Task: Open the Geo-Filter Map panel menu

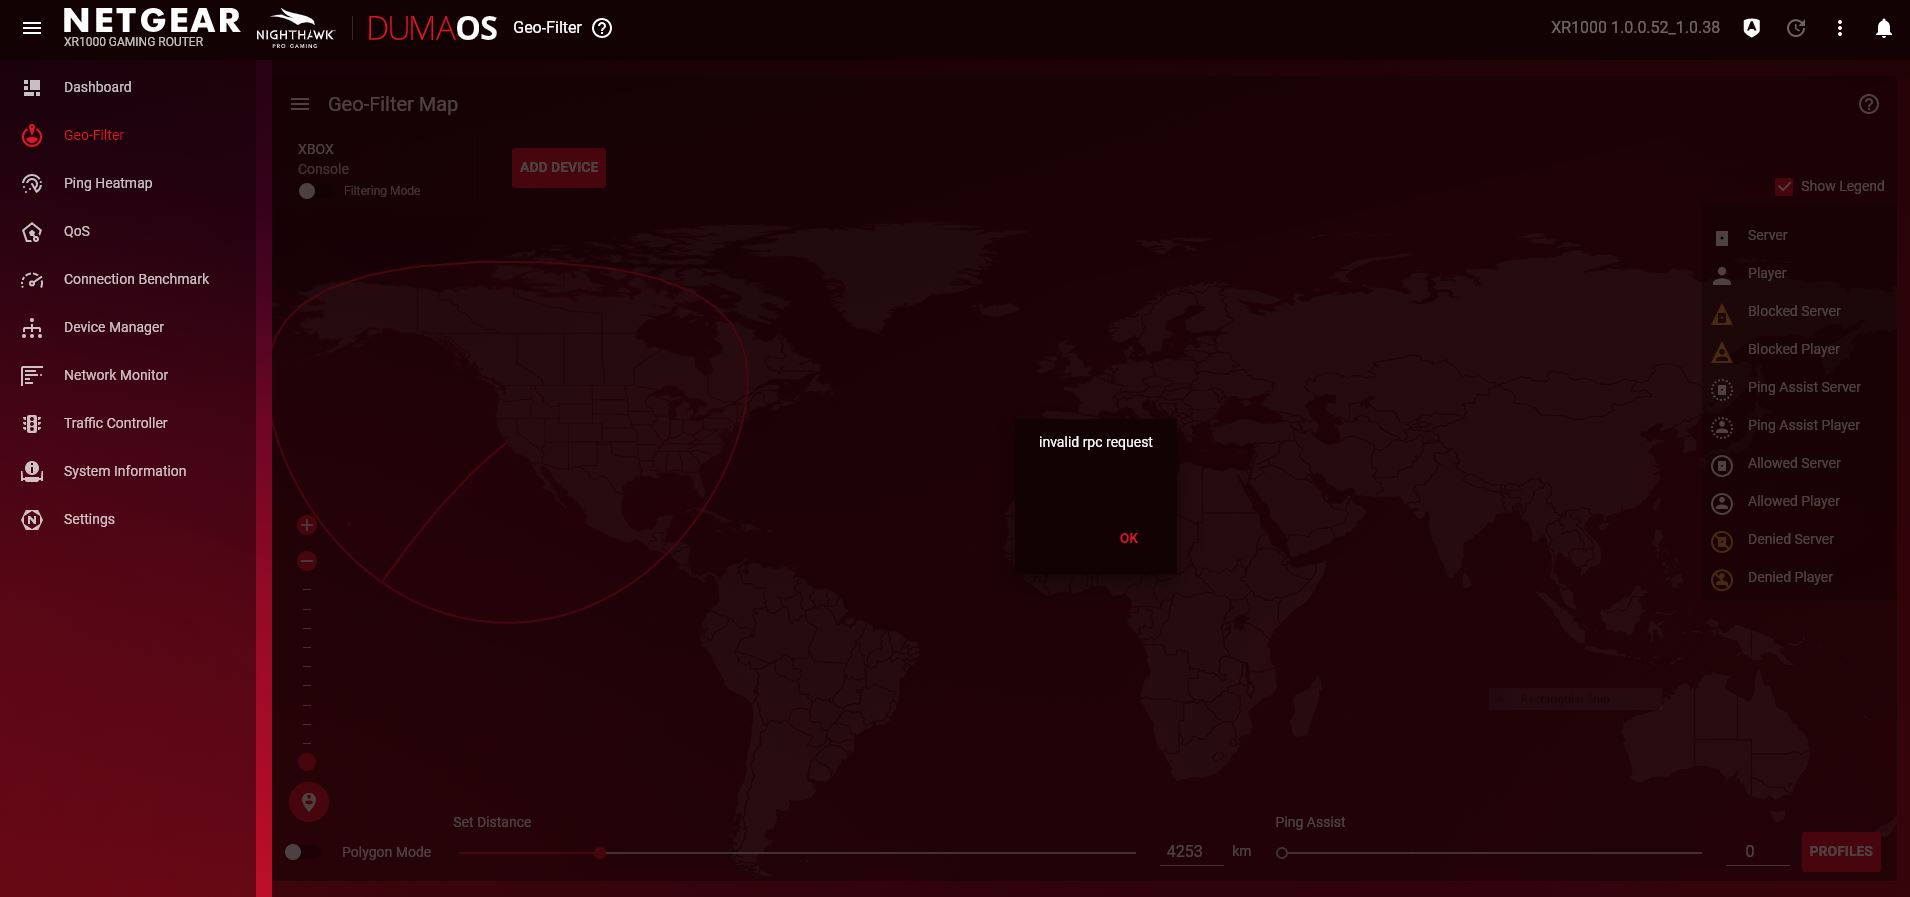Action: (300, 104)
